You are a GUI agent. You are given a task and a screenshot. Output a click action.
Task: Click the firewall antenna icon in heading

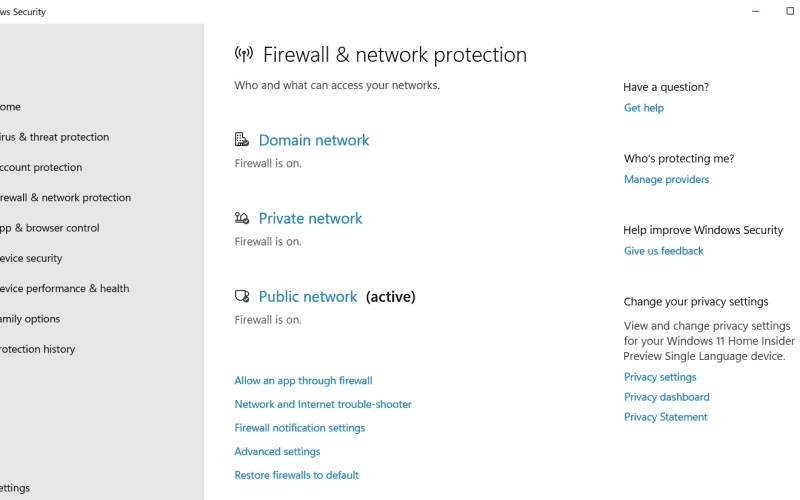[x=244, y=54]
